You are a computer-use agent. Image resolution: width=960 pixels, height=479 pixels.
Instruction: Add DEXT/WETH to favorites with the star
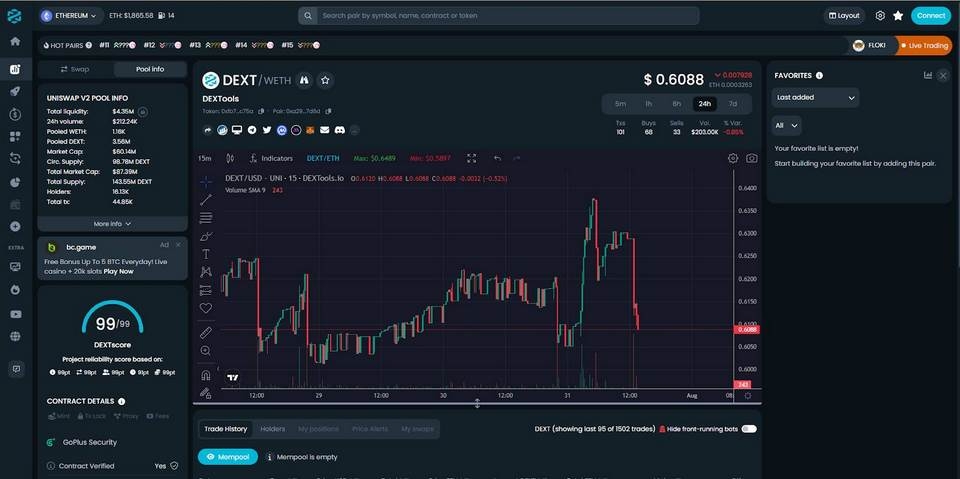coord(326,80)
